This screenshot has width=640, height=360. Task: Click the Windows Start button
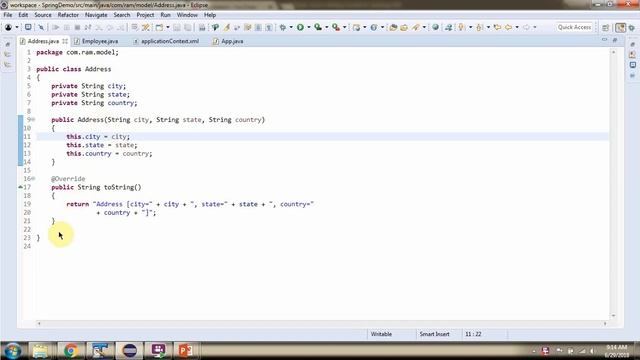coord(12,351)
